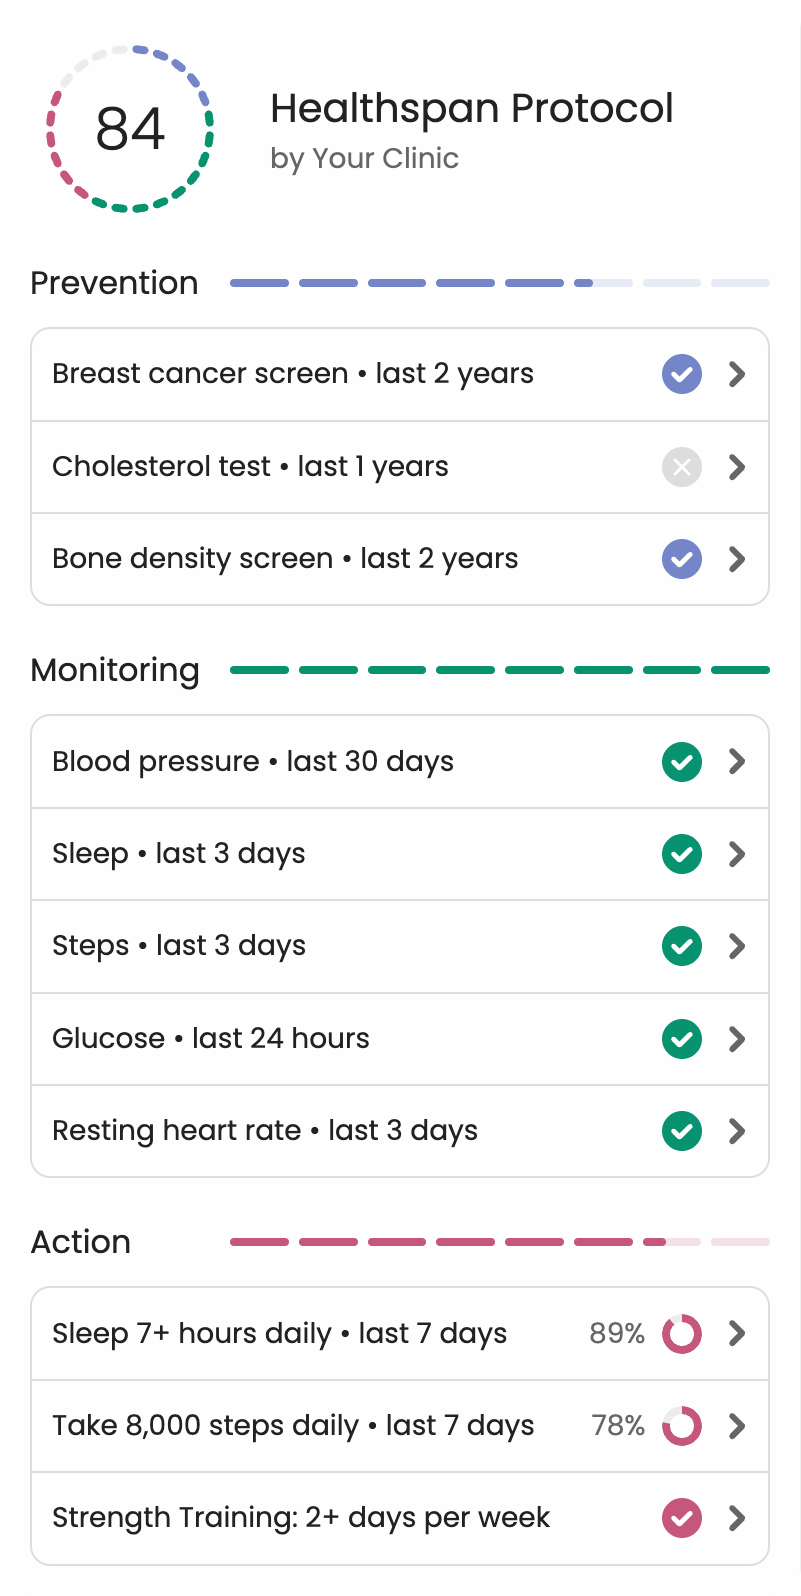The width and height of the screenshot is (801, 1596).
Task: Toggle the Blood pressure check circle
Action: 682,762
